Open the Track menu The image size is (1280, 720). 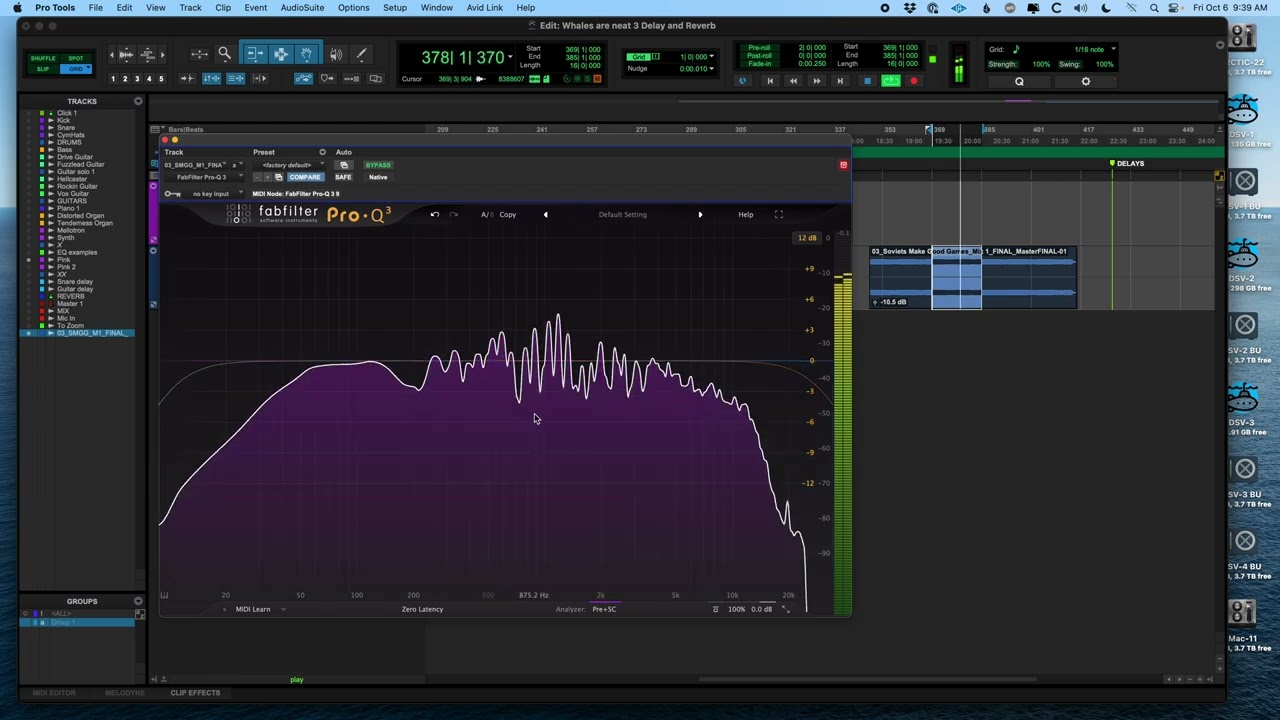pyautogui.click(x=190, y=7)
